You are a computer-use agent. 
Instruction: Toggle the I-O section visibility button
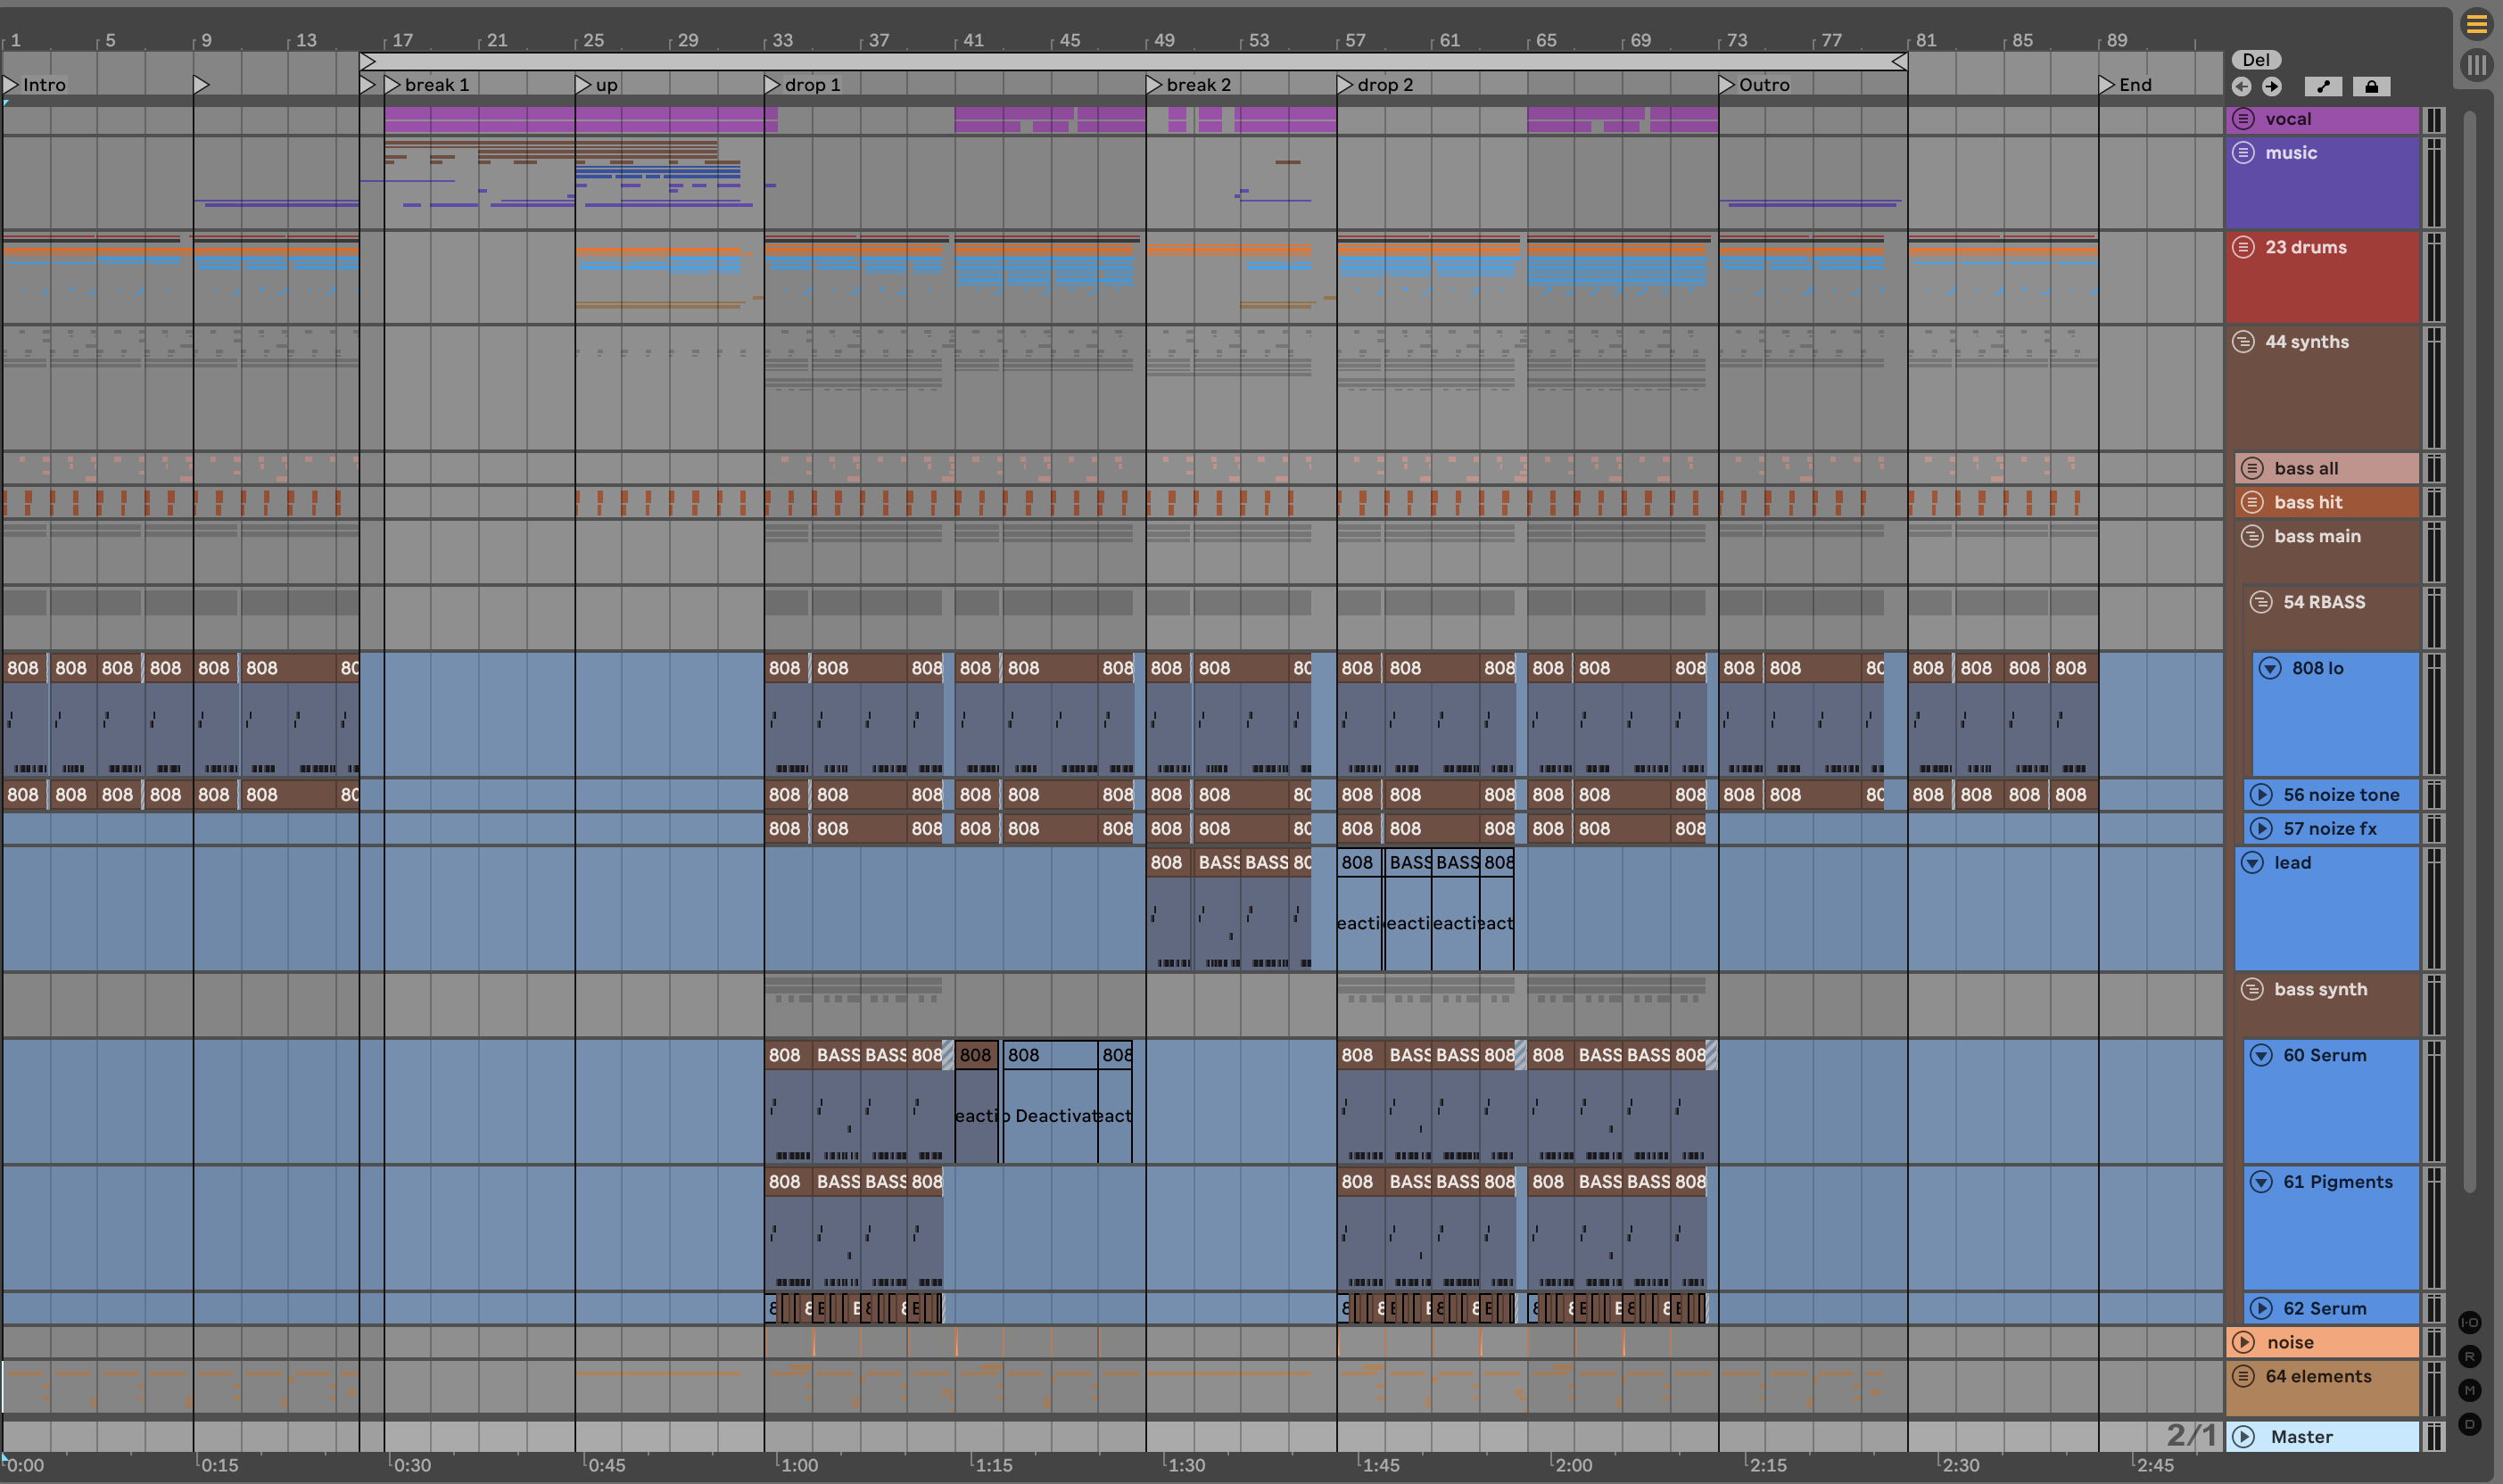[x=2469, y=1322]
